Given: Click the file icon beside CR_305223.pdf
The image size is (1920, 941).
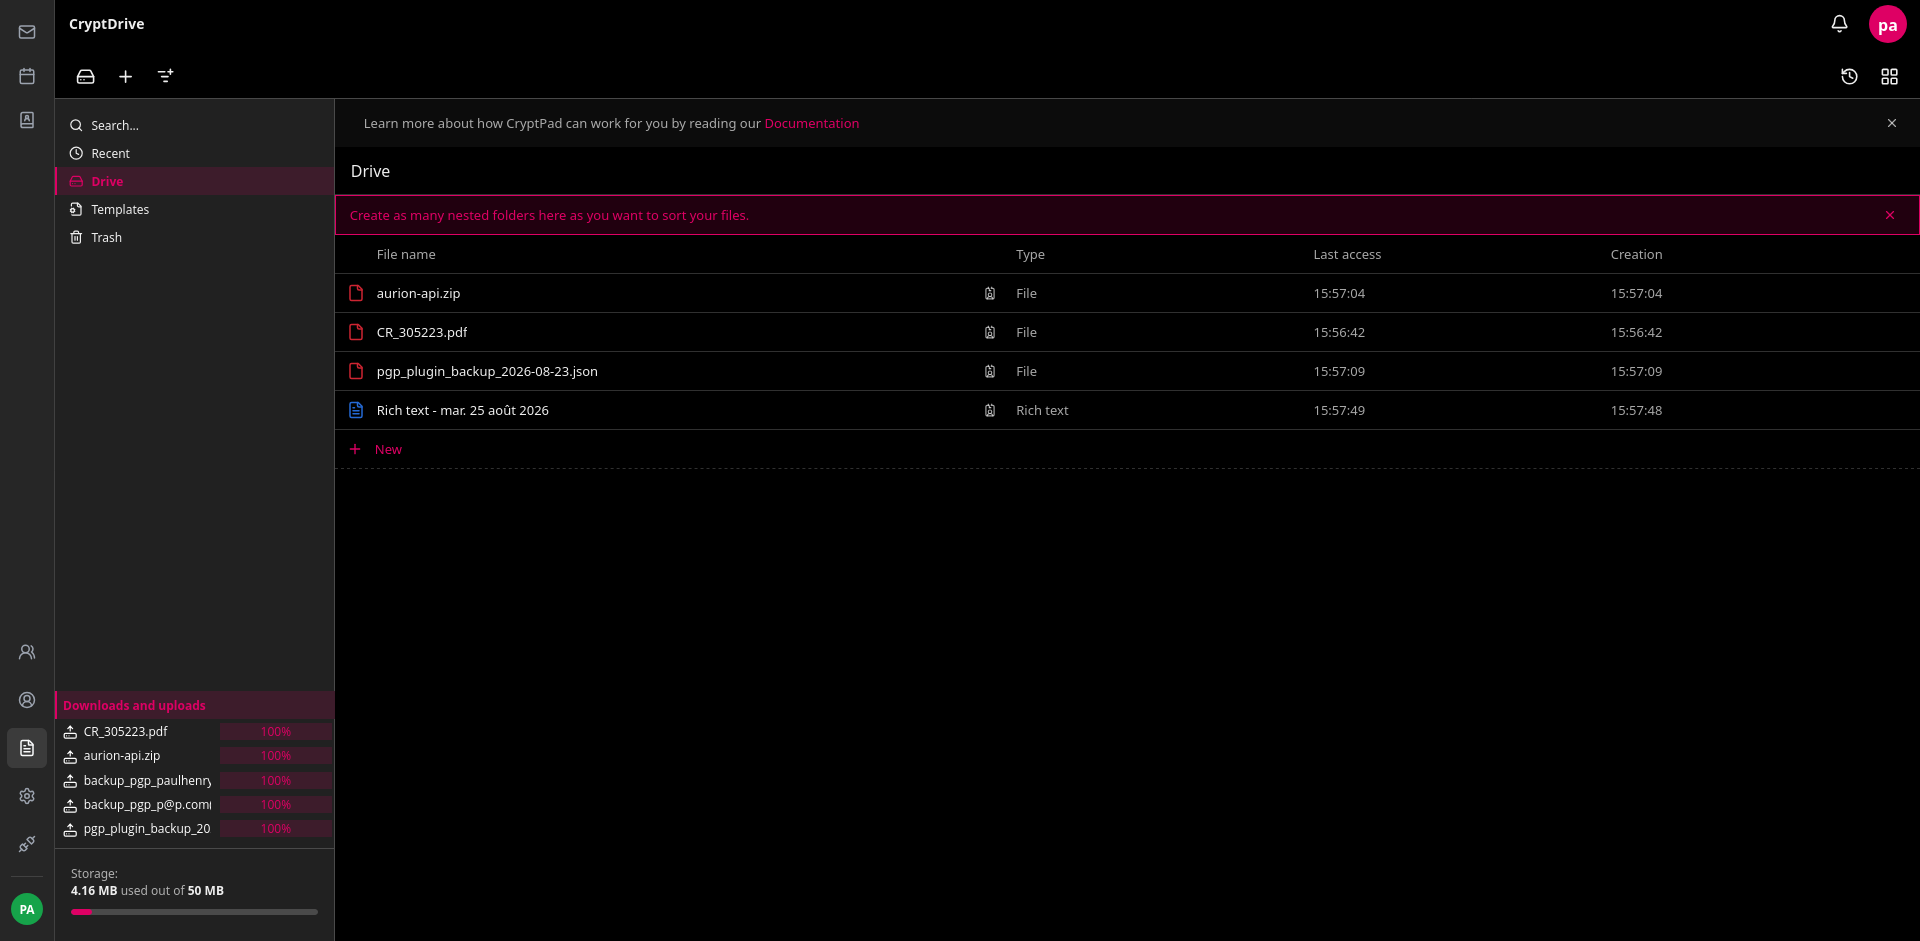Looking at the screenshot, I should tap(356, 332).
